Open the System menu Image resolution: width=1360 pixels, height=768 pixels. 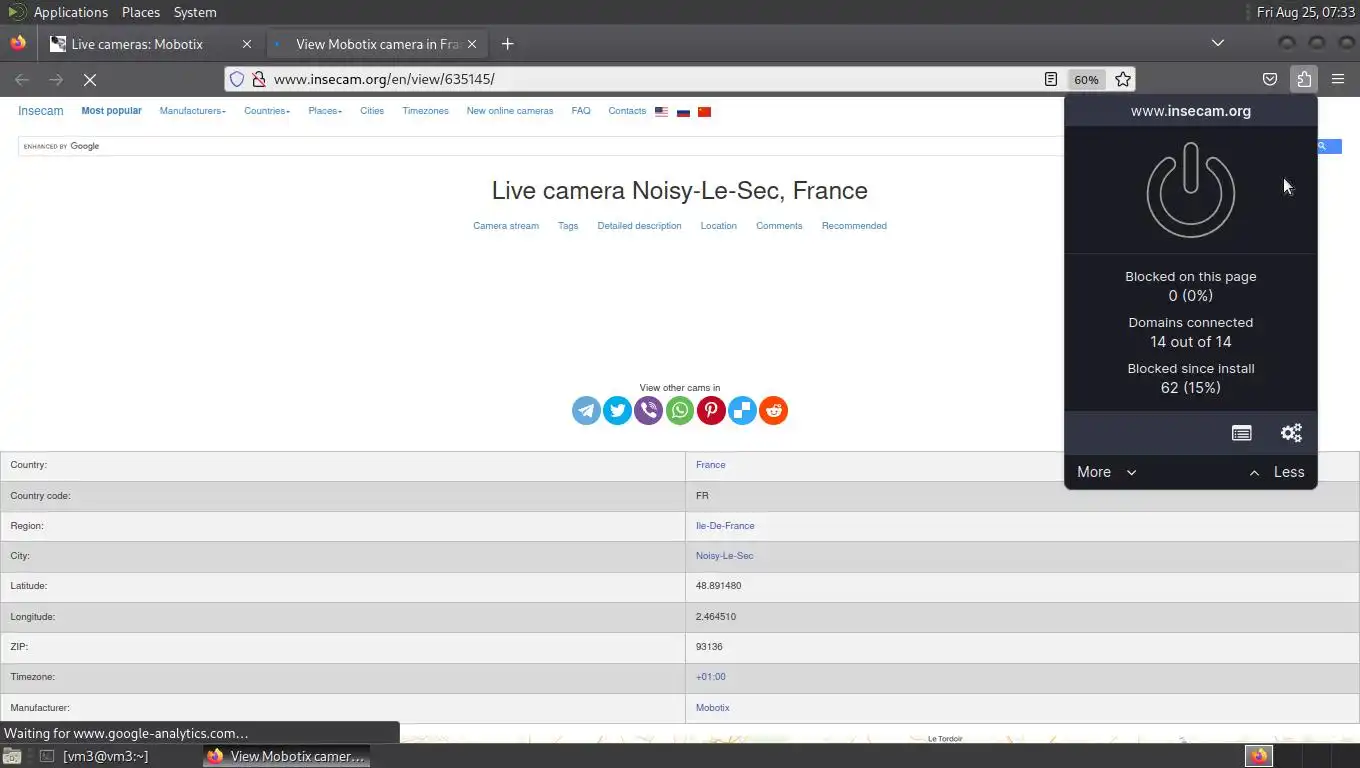tap(195, 12)
